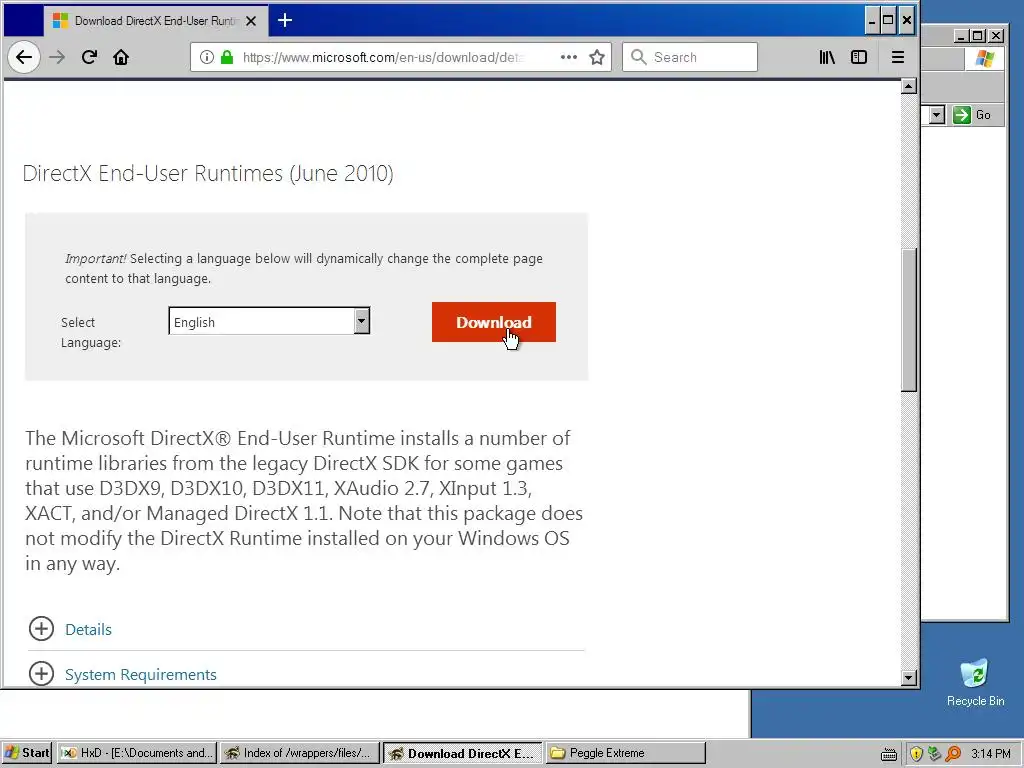Select the Download DirectX End-User Runtime tab
The image size is (1024, 768).
pyautogui.click(x=155, y=21)
